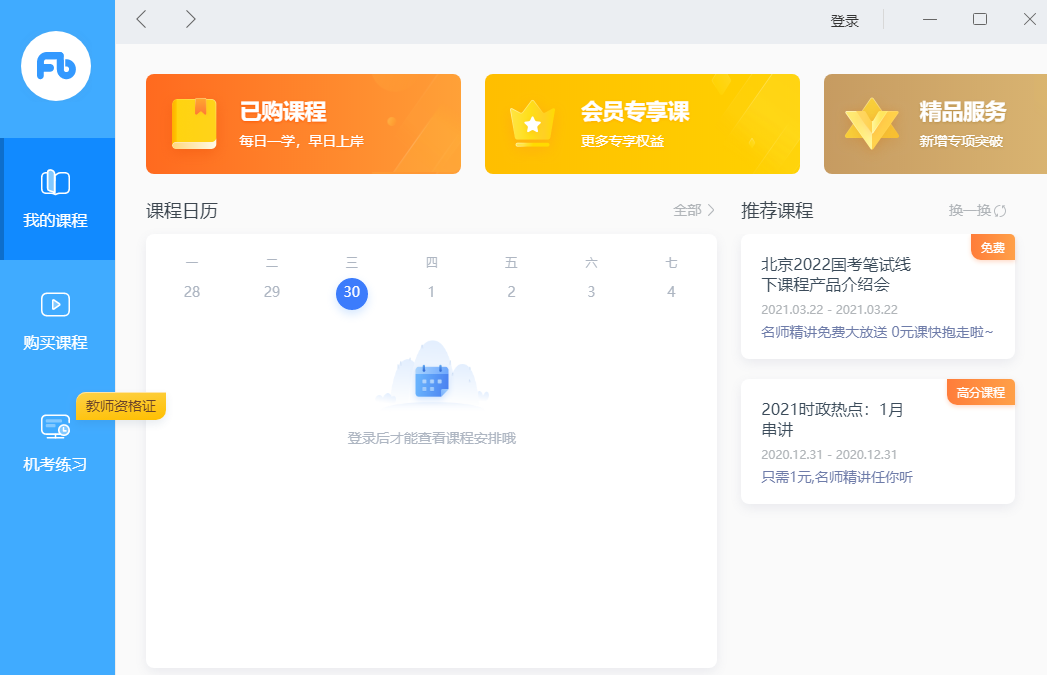Click the 精品服务 gold emblem icon

[x=871, y=124]
